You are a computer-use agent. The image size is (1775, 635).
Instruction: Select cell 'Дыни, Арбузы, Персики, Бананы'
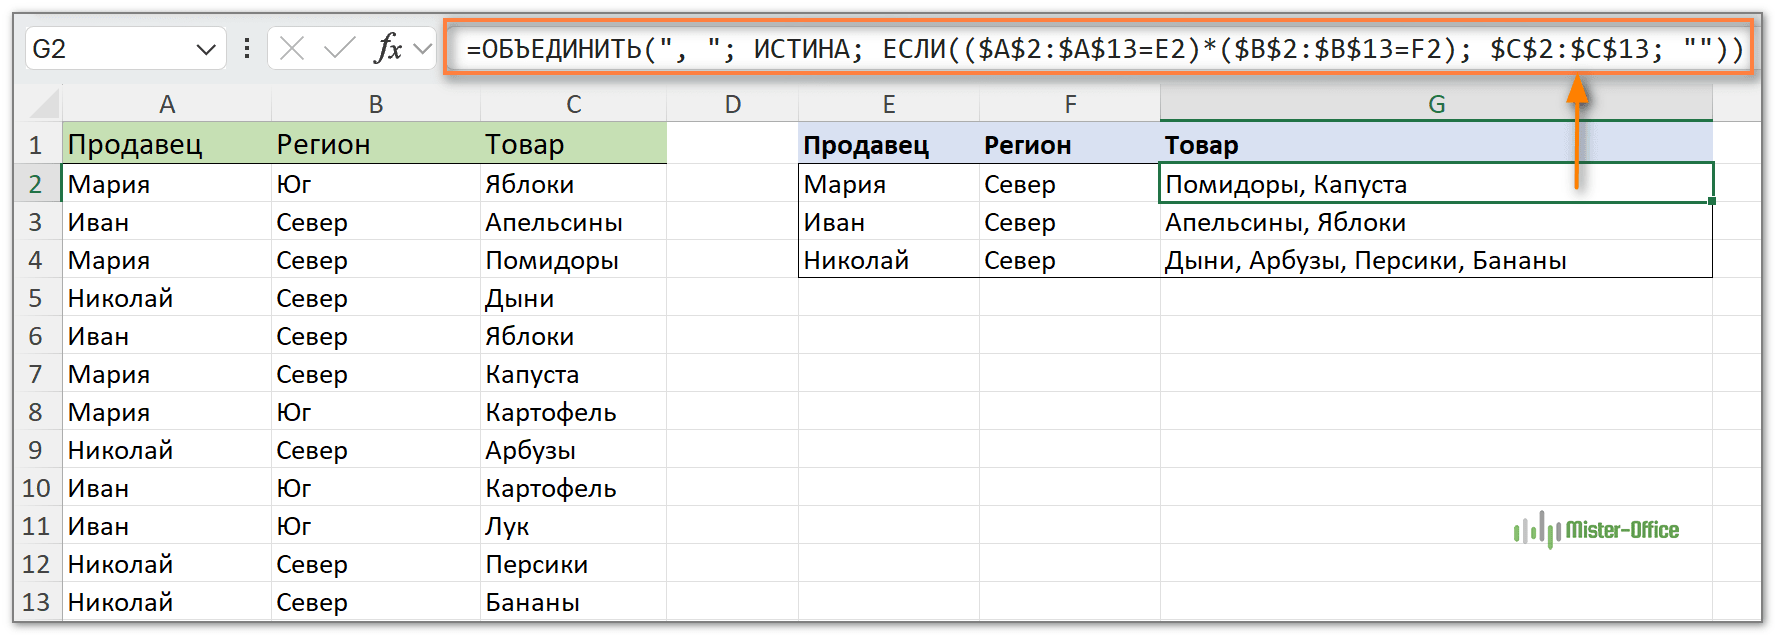1437,260
